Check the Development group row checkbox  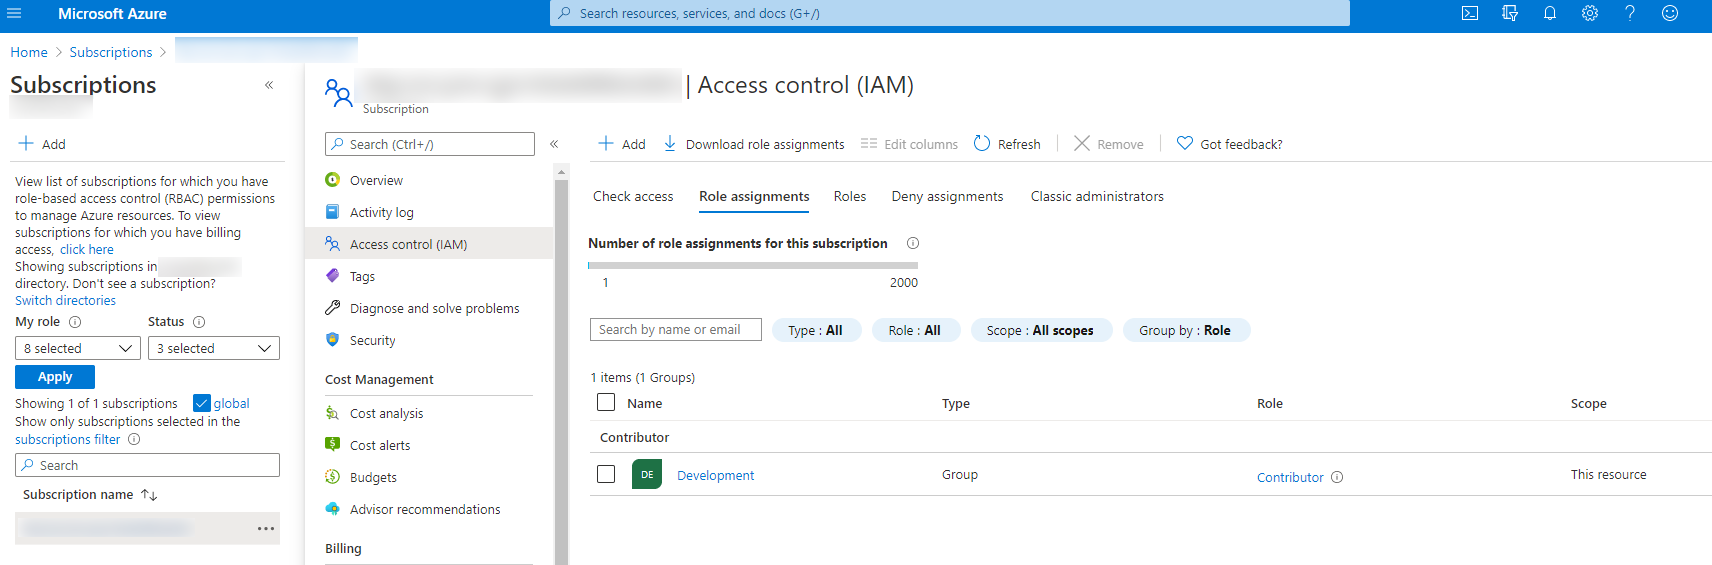pos(606,474)
